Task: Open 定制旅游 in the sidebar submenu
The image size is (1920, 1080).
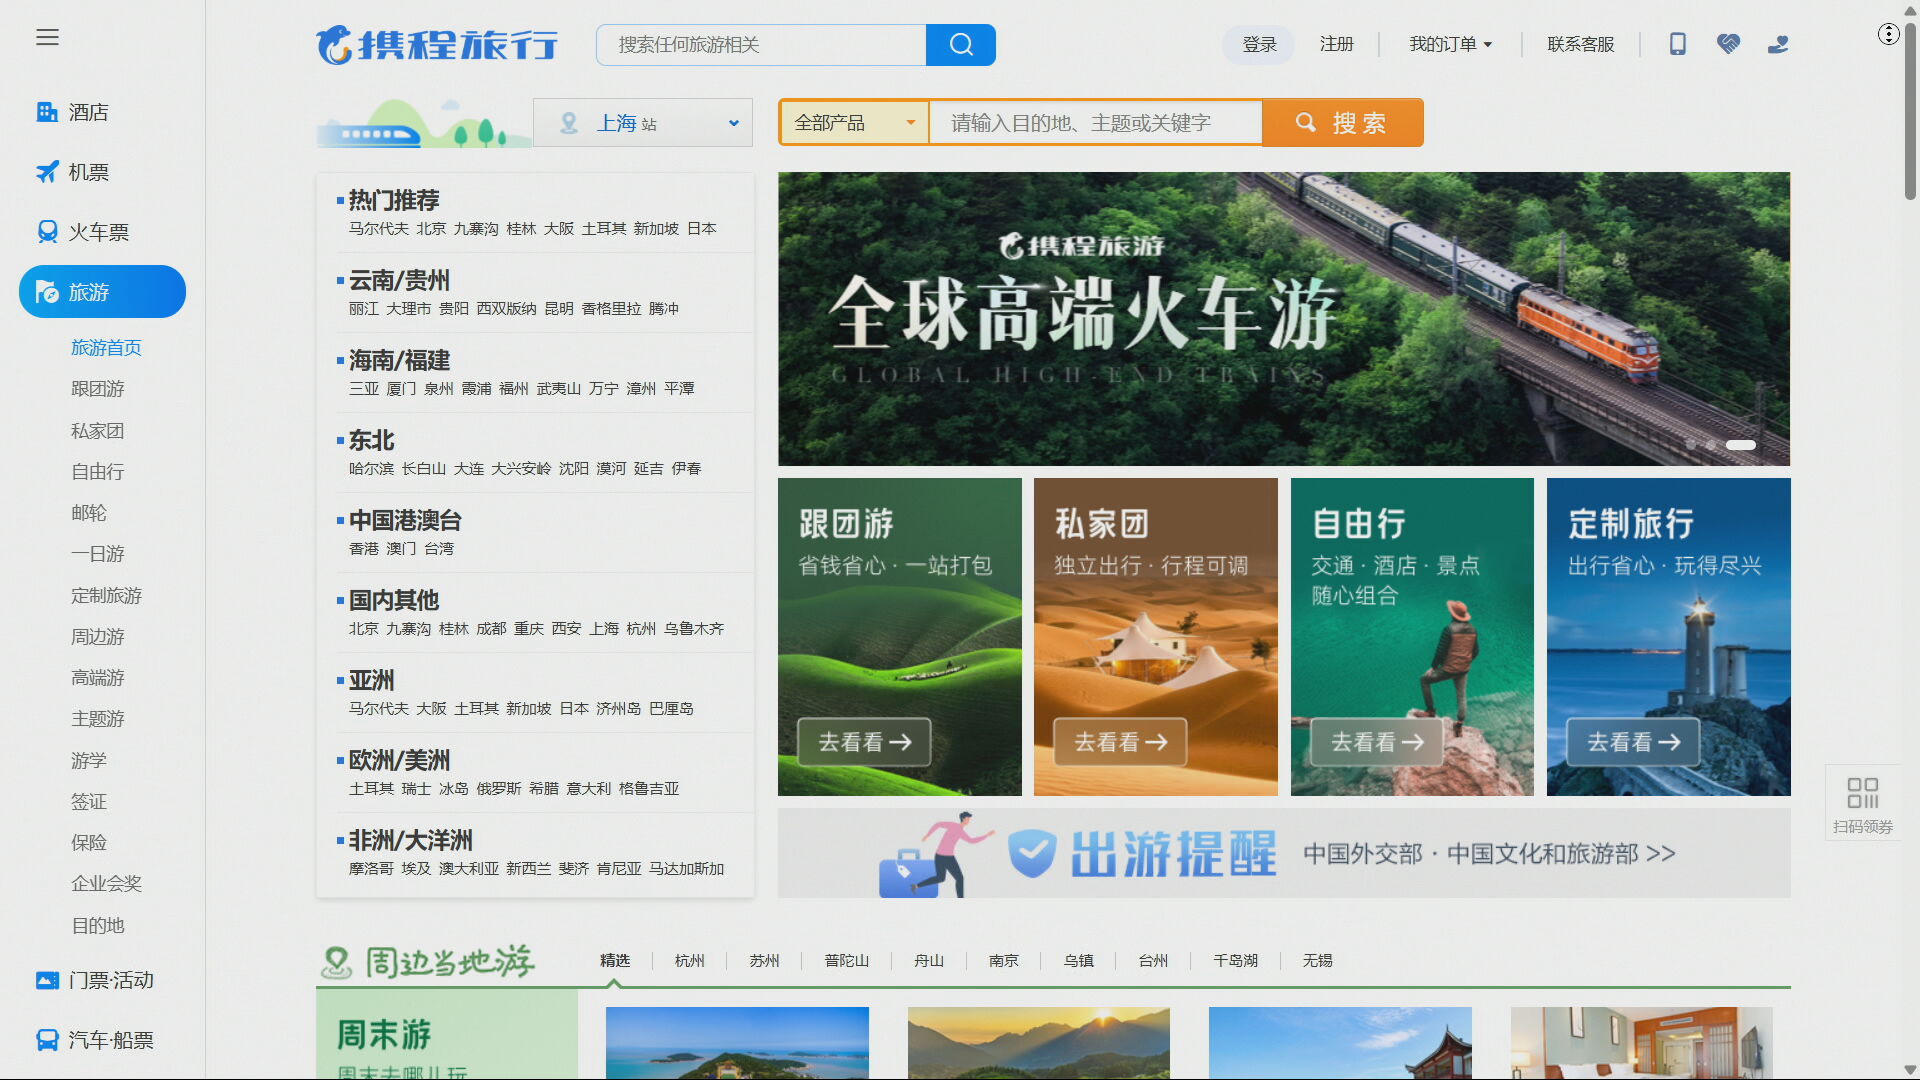Action: coord(106,595)
